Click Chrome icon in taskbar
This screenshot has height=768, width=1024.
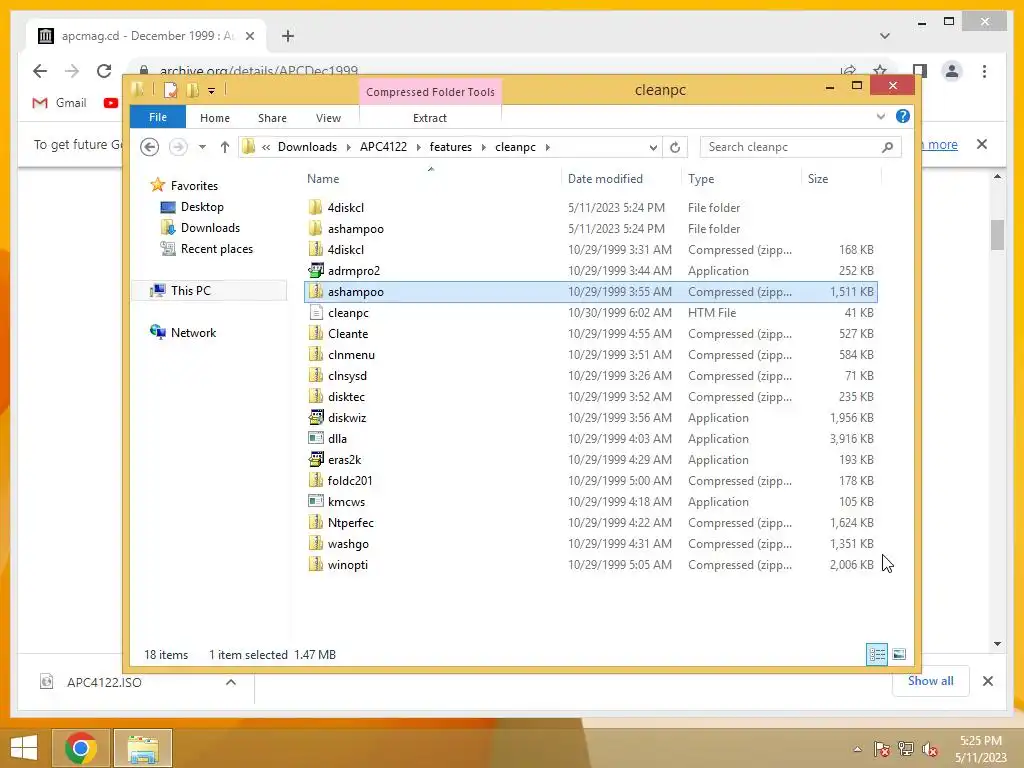pyautogui.click(x=81, y=748)
